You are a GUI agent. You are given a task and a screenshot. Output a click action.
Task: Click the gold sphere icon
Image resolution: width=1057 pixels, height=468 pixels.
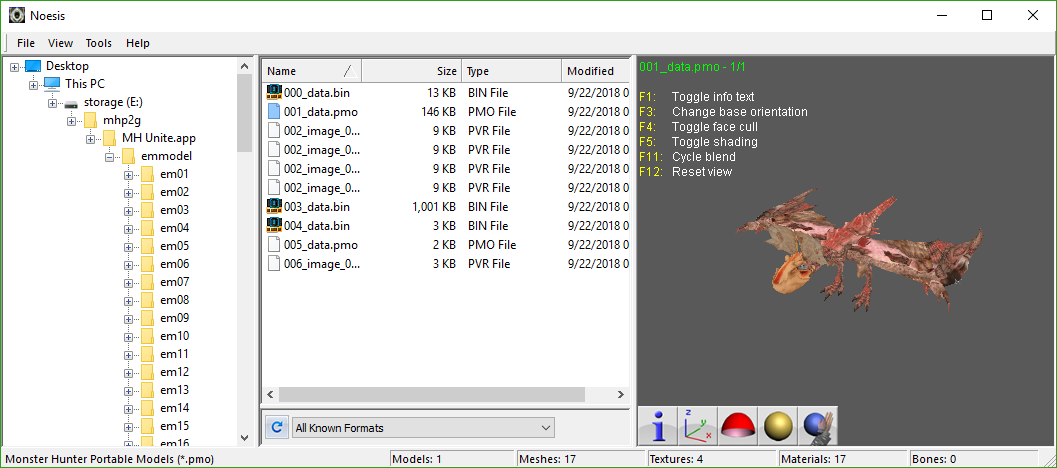coord(778,426)
